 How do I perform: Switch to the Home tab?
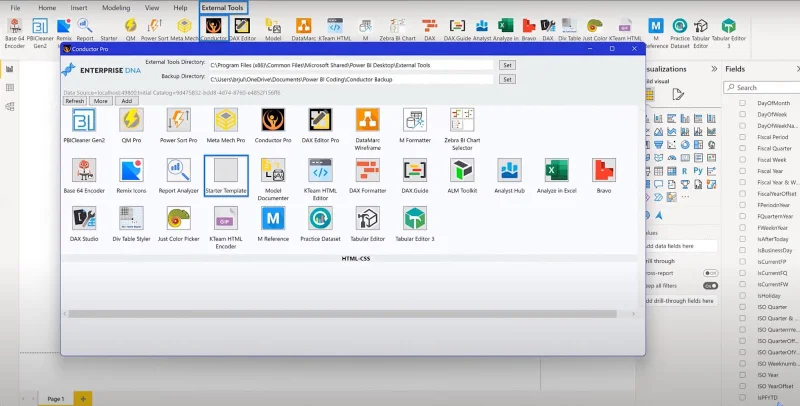(x=47, y=8)
